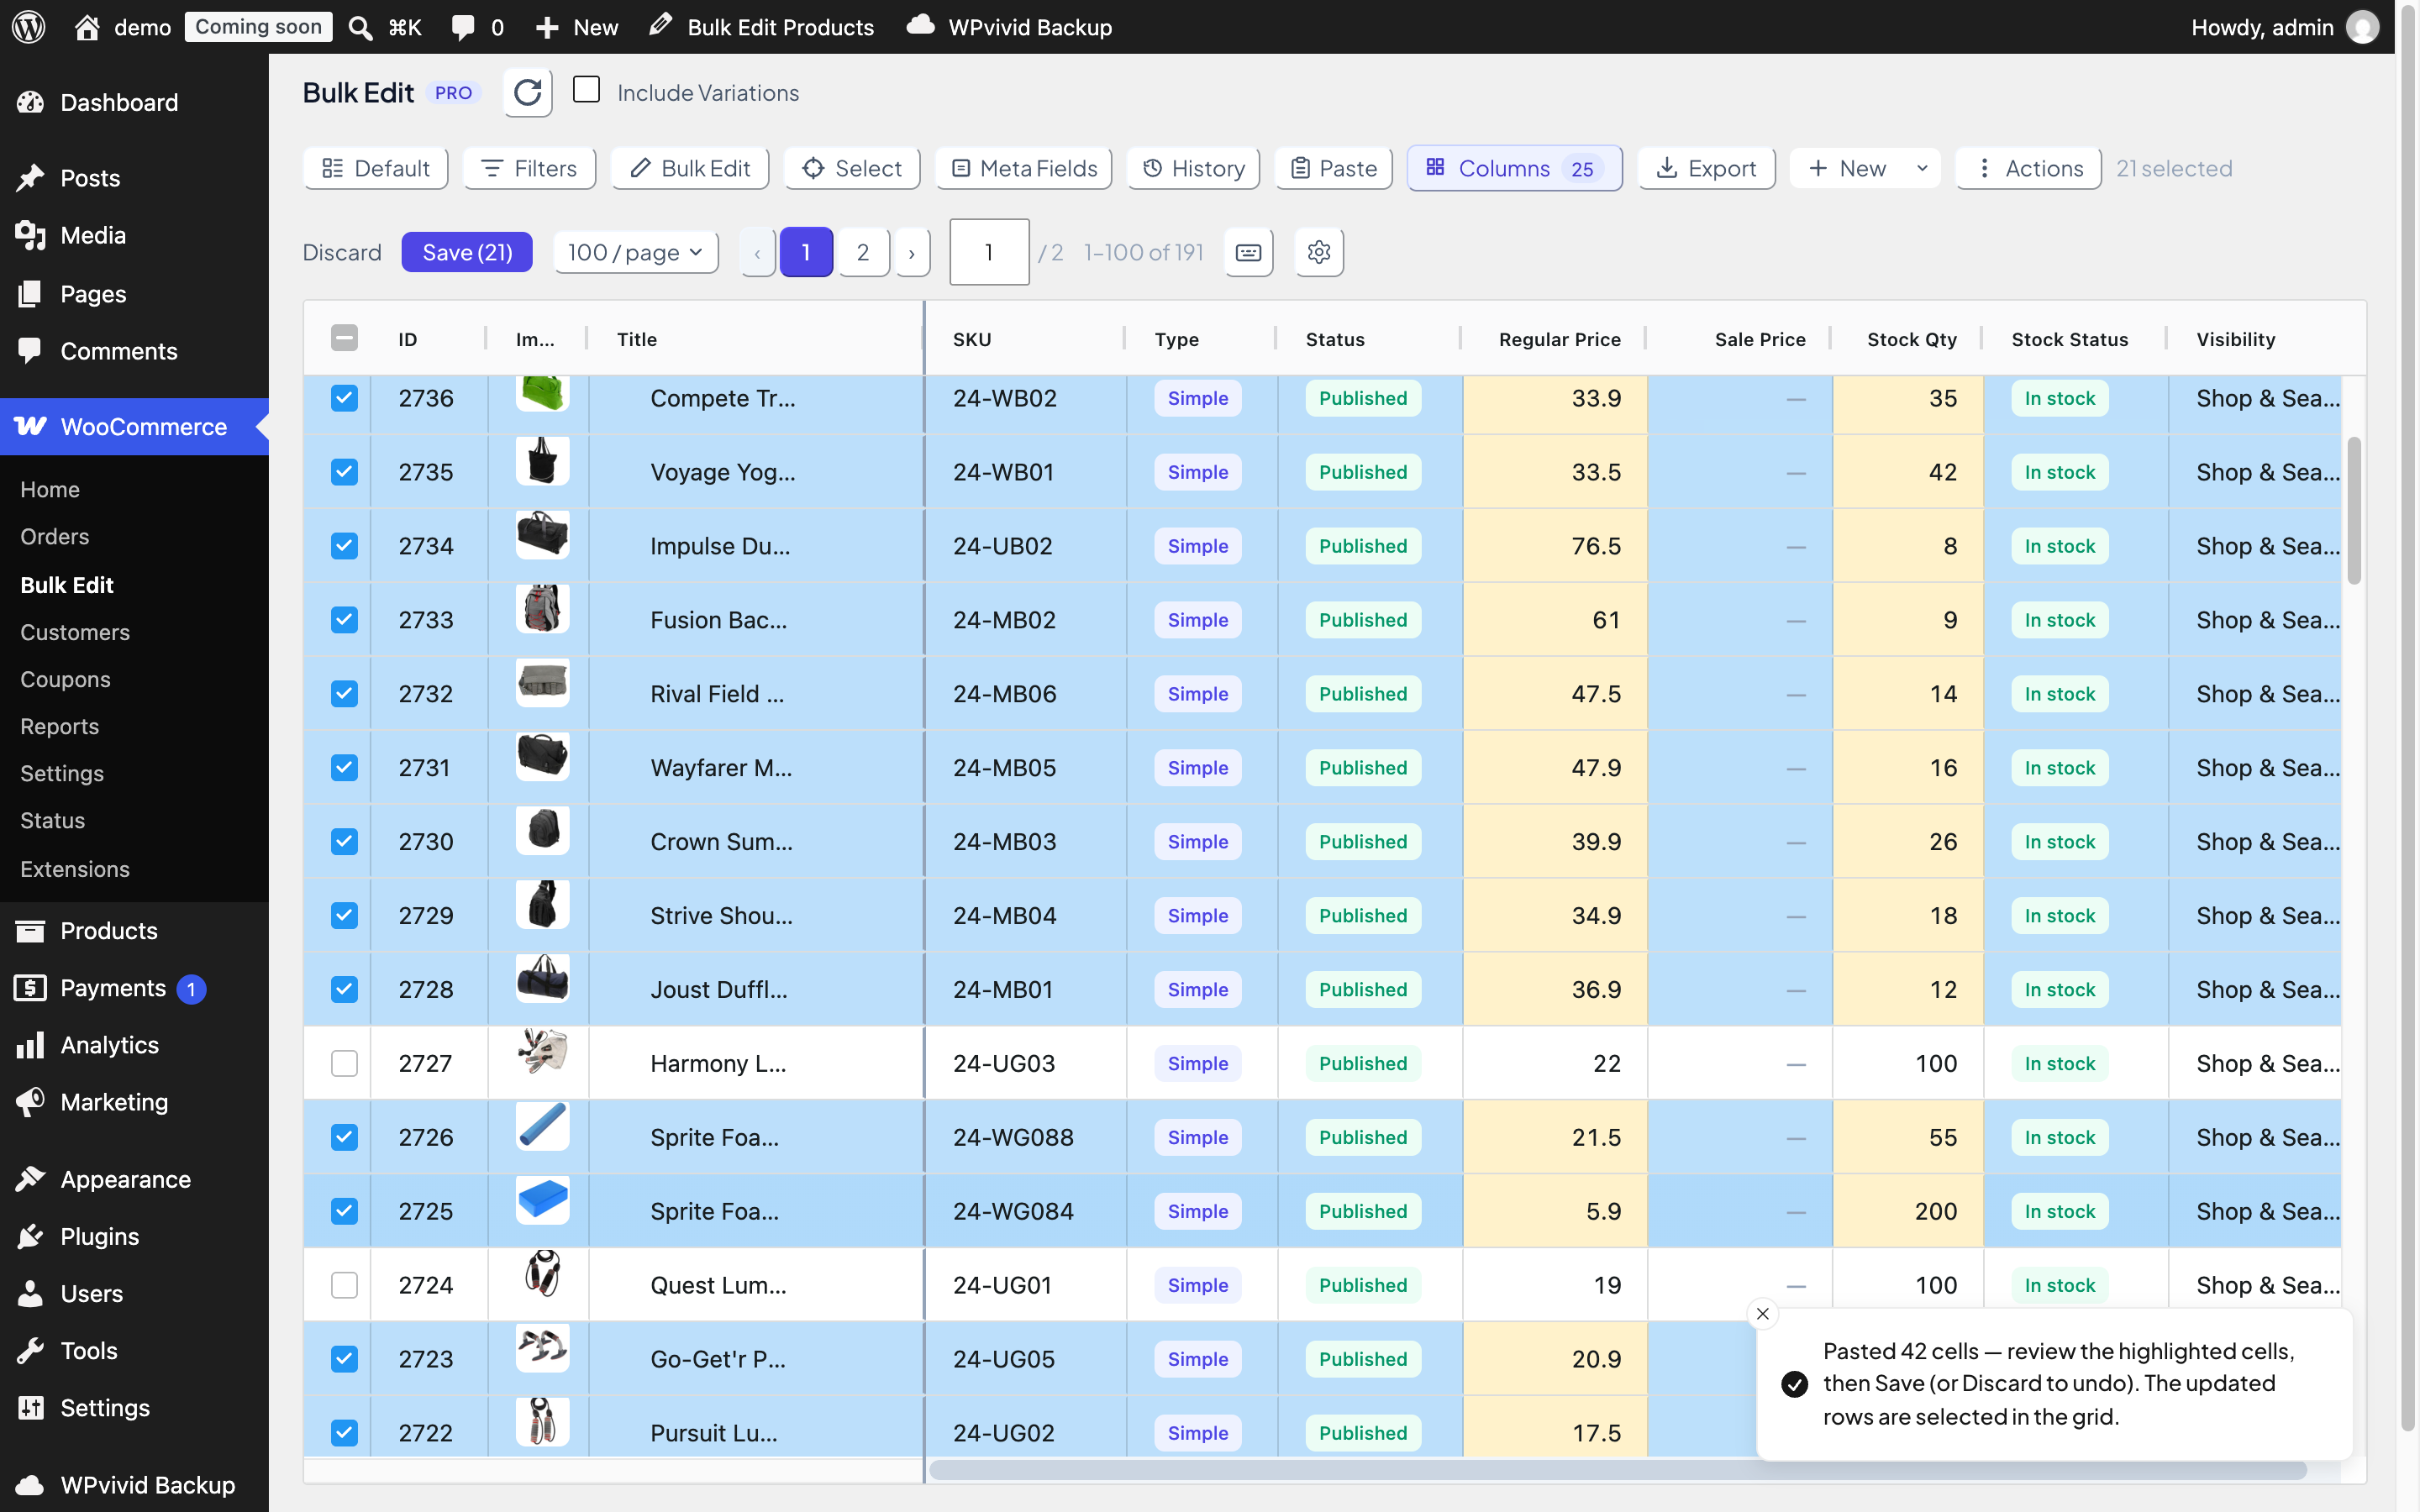The height and width of the screenshot is (1512, 2420).
Task: Click the grid vertical scrollbar thumb
Action: click(x=2354, y=510)
